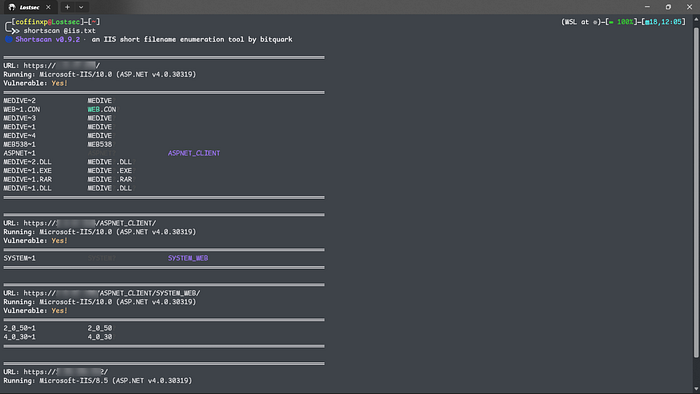The image size is (700, 394).
Task: Click the blue Shortscan banner icon
Action: [9, 39]
